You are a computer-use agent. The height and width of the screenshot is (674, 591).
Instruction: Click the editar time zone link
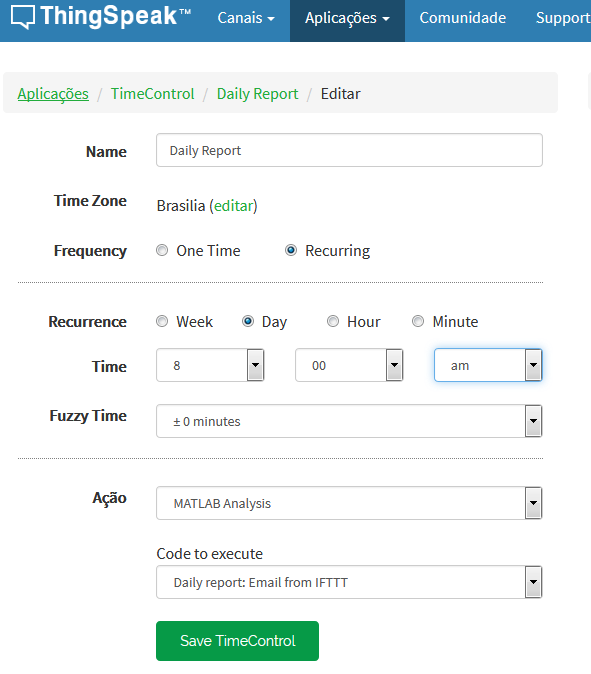pyautogui.click(x=233, y=206)
